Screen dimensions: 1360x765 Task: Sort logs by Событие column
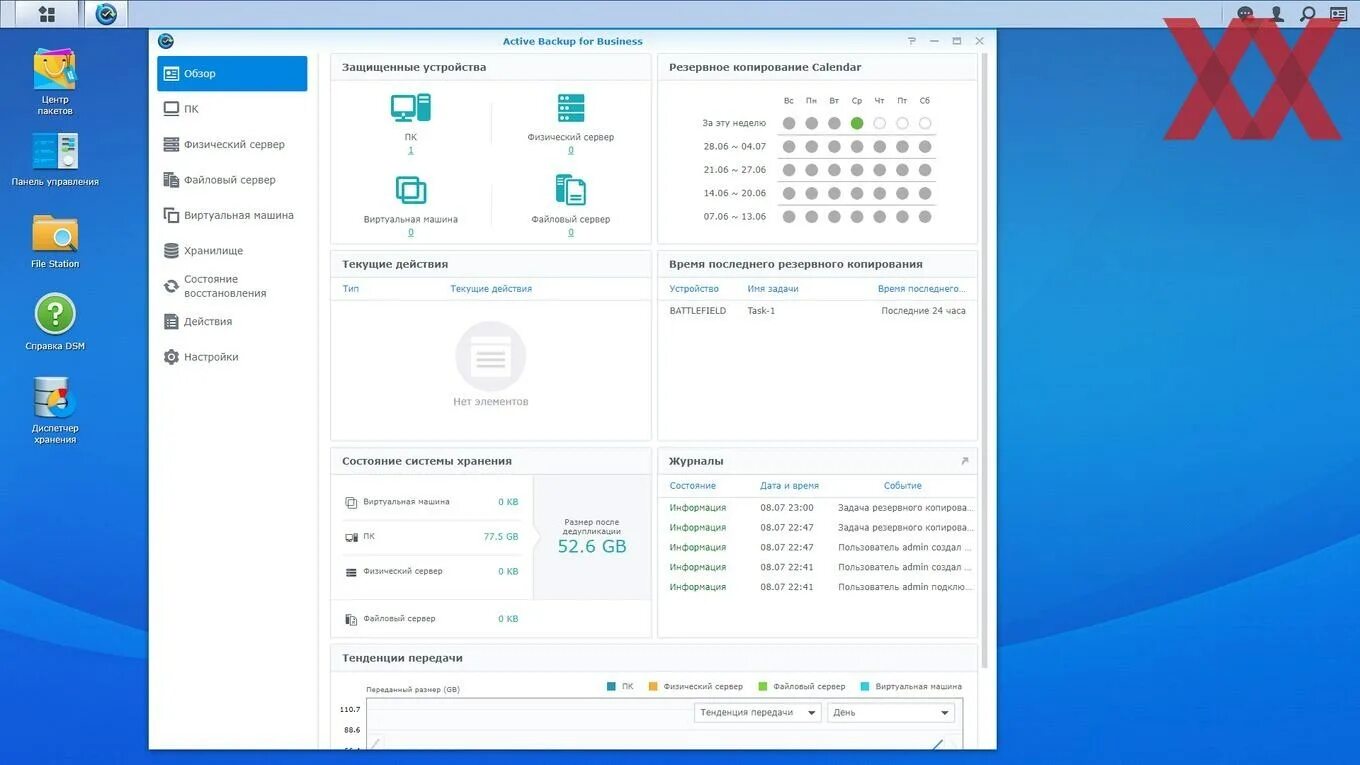point(903,486)
